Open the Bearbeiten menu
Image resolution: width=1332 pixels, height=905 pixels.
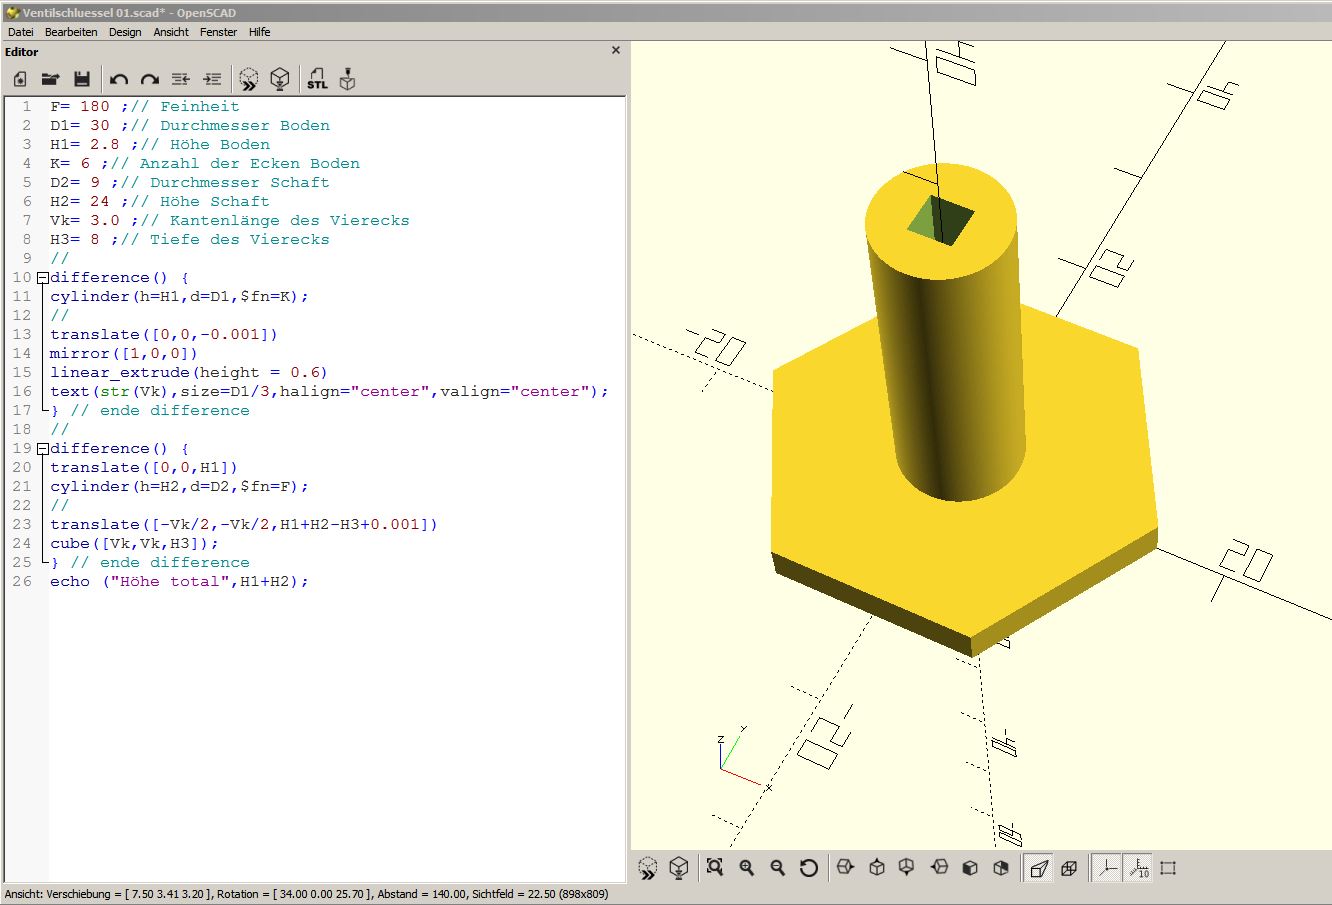coord(71,32)
